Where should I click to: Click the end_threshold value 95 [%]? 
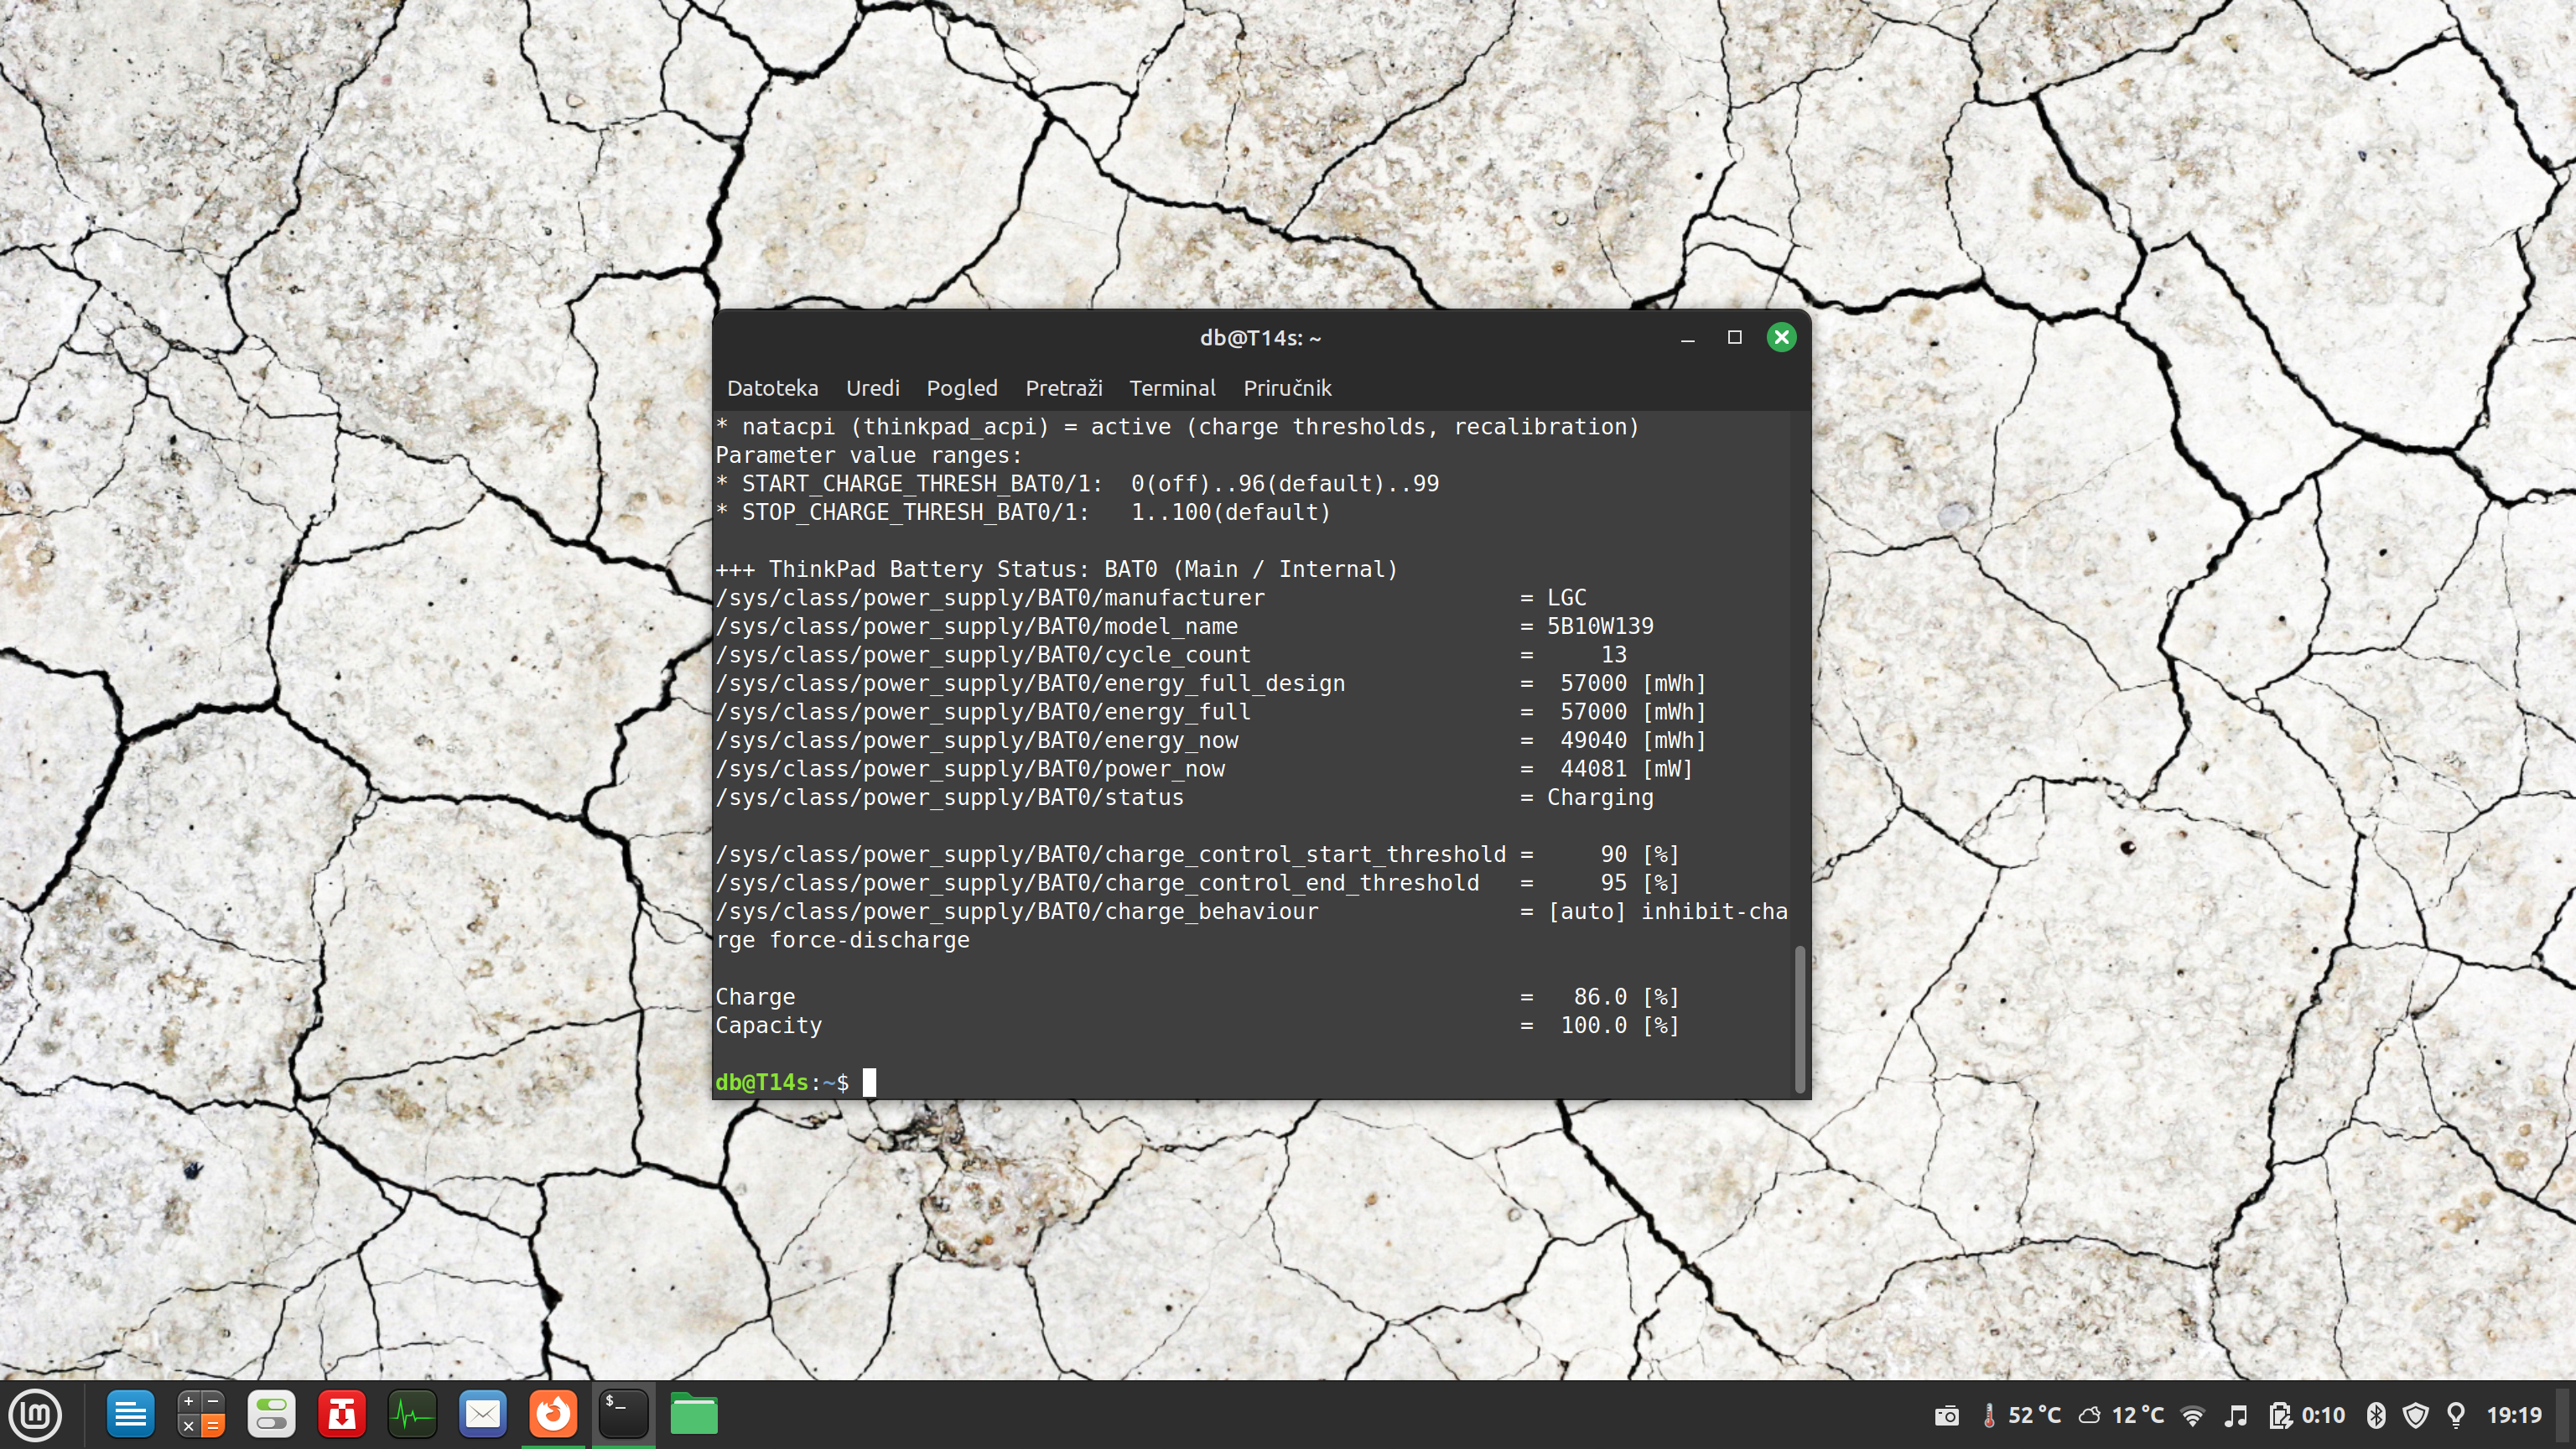(x=1640, y=883)
